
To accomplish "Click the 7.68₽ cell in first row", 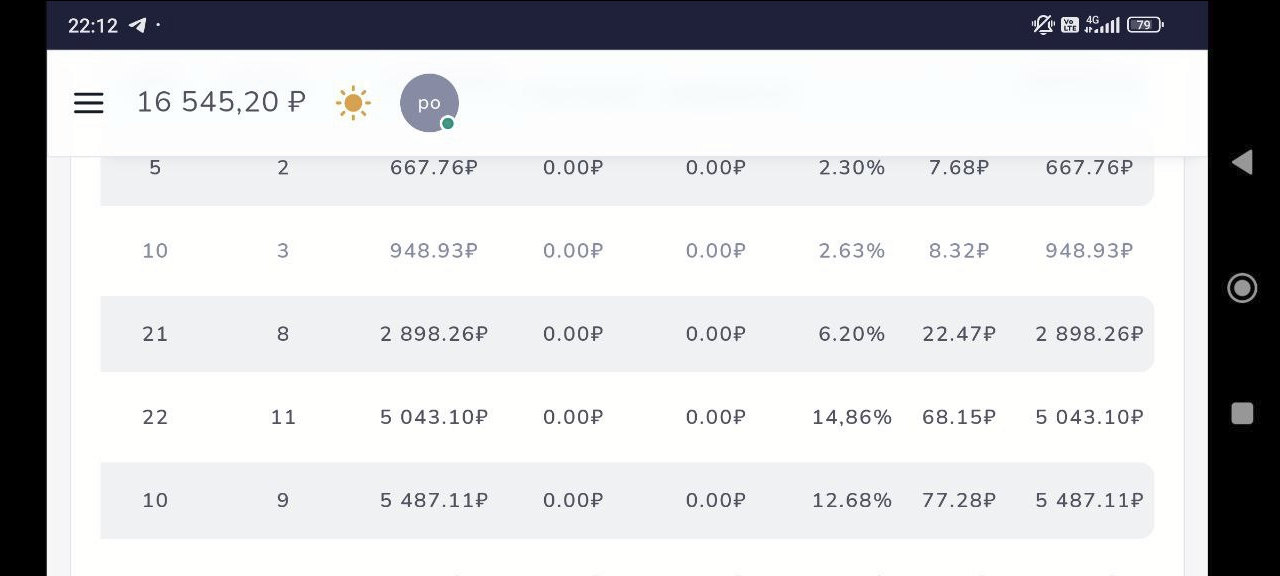I will (x=958, y=168).
